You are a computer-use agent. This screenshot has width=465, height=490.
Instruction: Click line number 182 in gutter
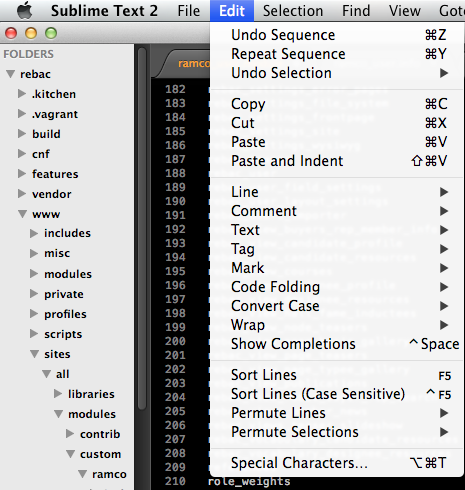pos(175,89)
